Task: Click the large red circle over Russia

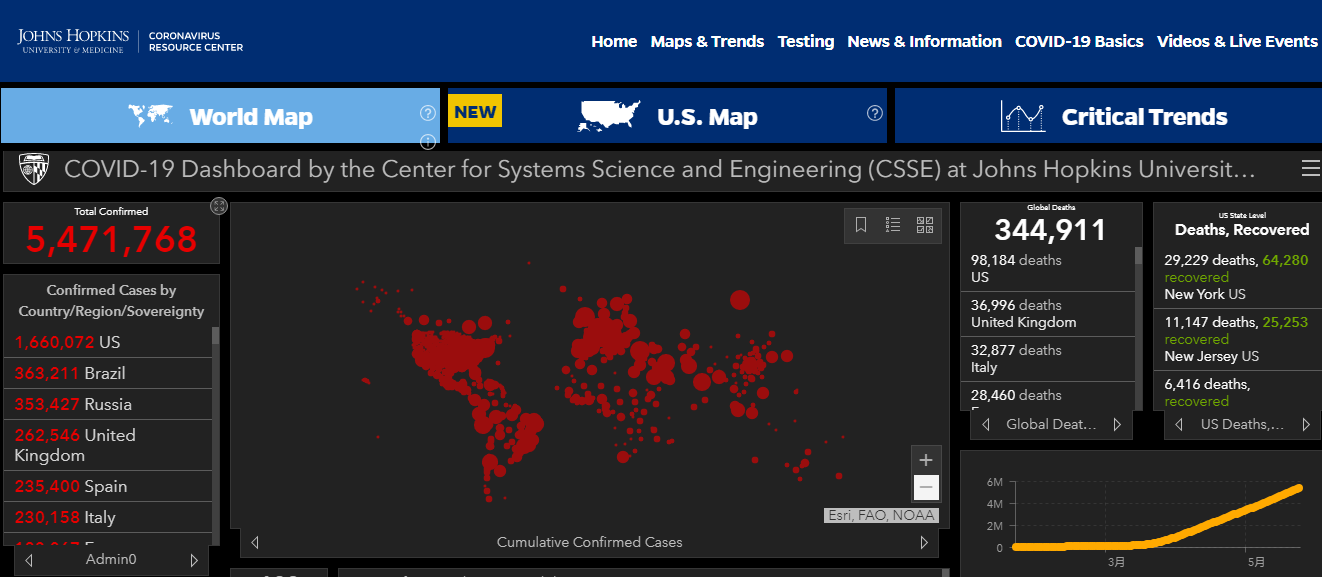Action: point(740,299)
